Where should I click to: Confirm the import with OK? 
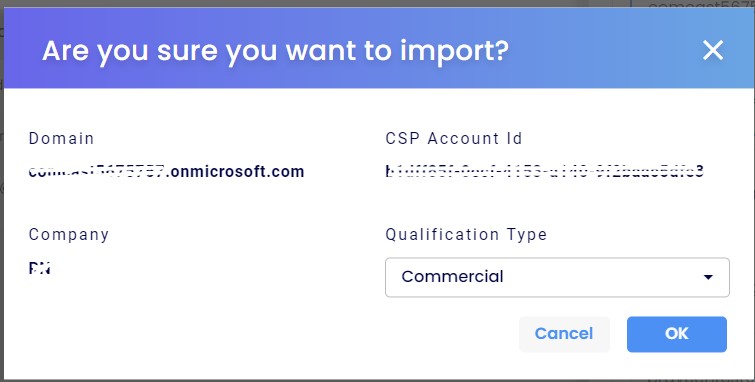click(x=677, y=334)
